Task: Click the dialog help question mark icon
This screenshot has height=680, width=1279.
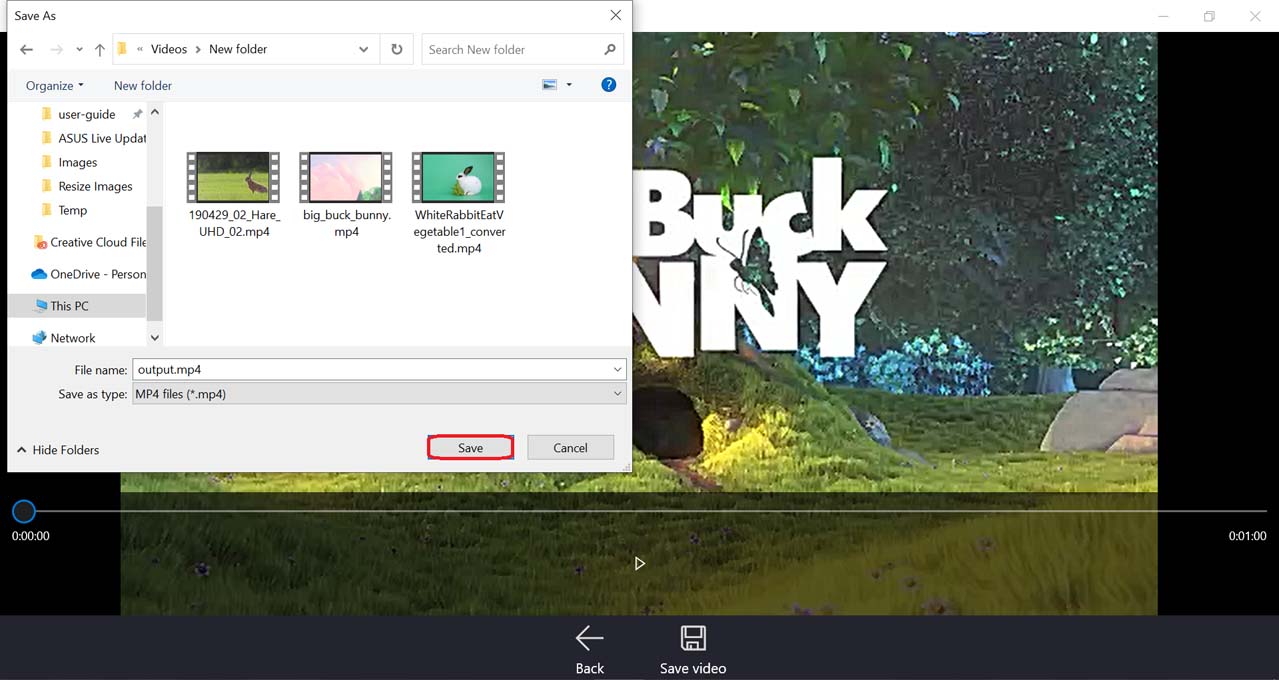Action: tap(608, 85)
